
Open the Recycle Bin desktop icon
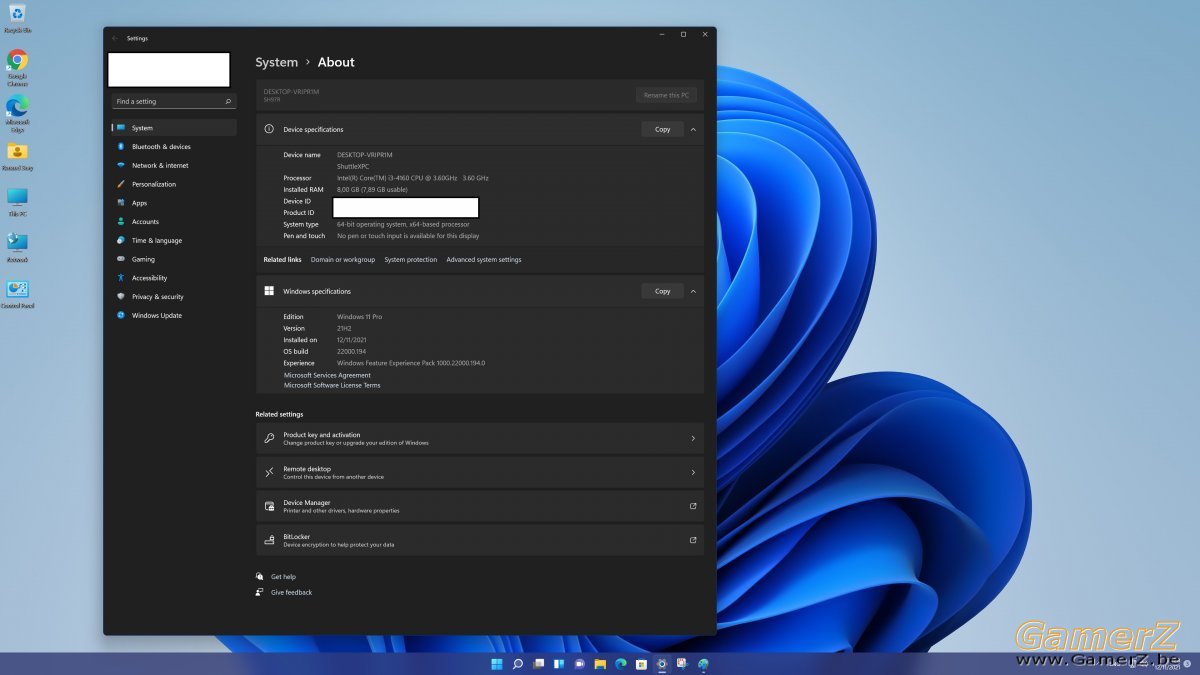point(17,18)
